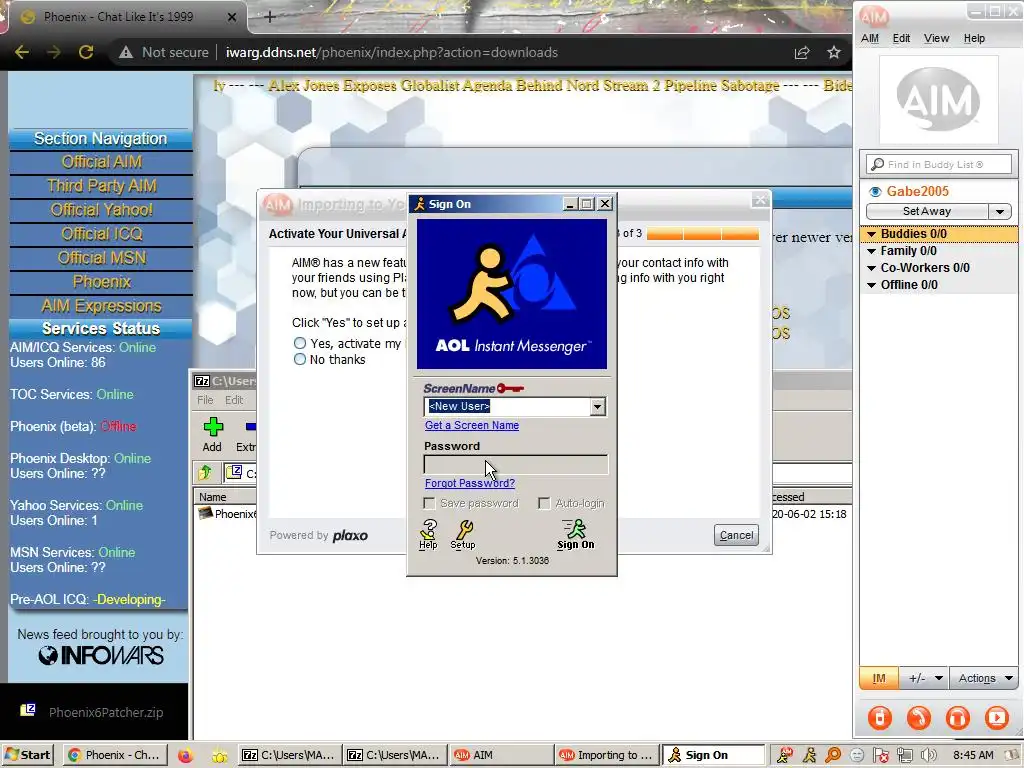
Task: Click the volume speaker icon in system tray
Action: click(928, 755)
